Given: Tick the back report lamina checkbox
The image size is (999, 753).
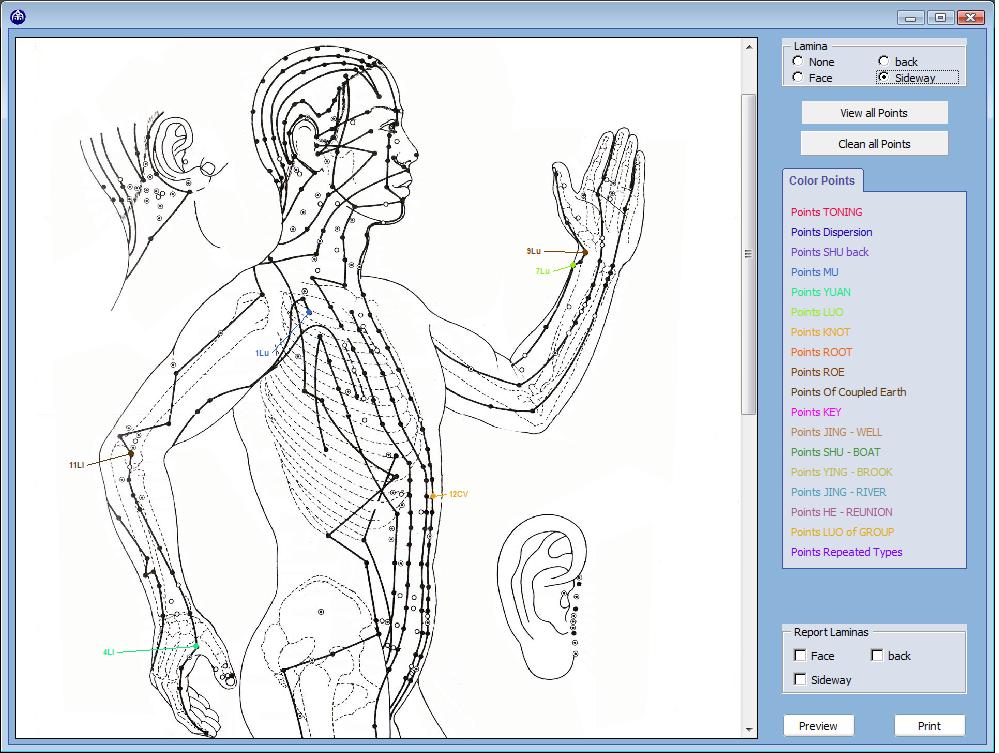Looking at the screenshot, I should (x=877, y=656).
